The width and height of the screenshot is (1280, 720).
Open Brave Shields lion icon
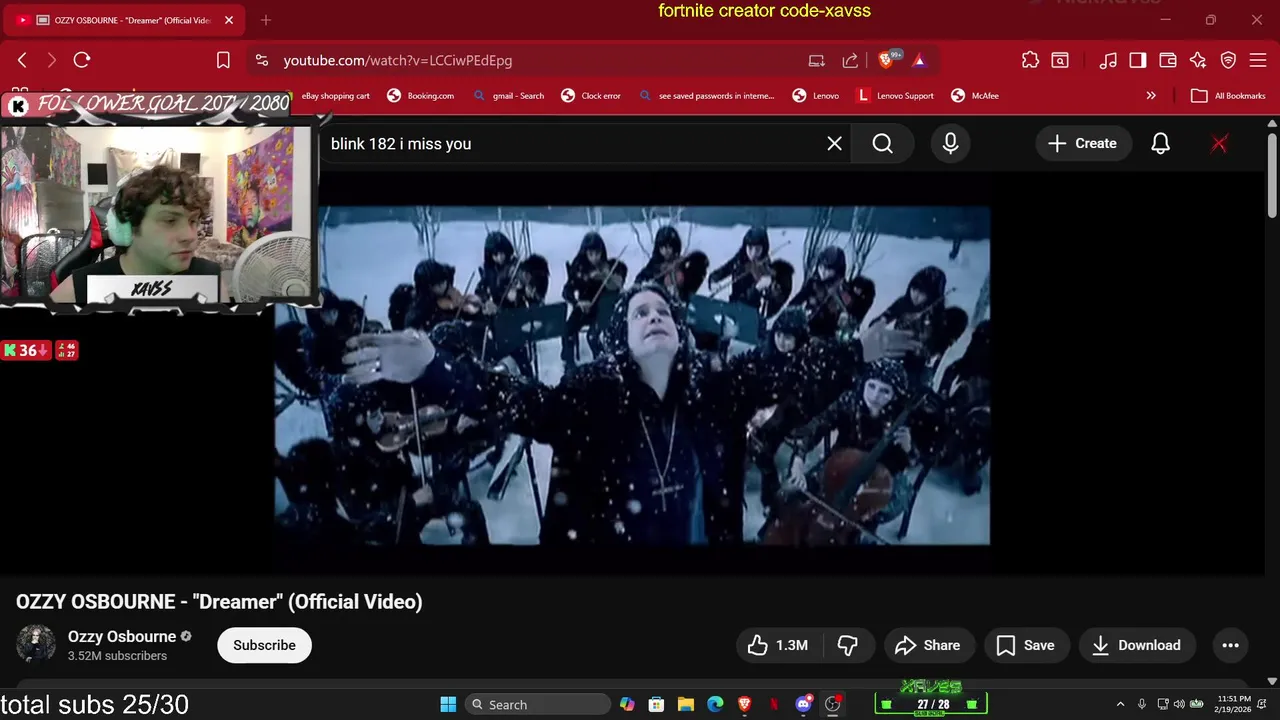886,60
